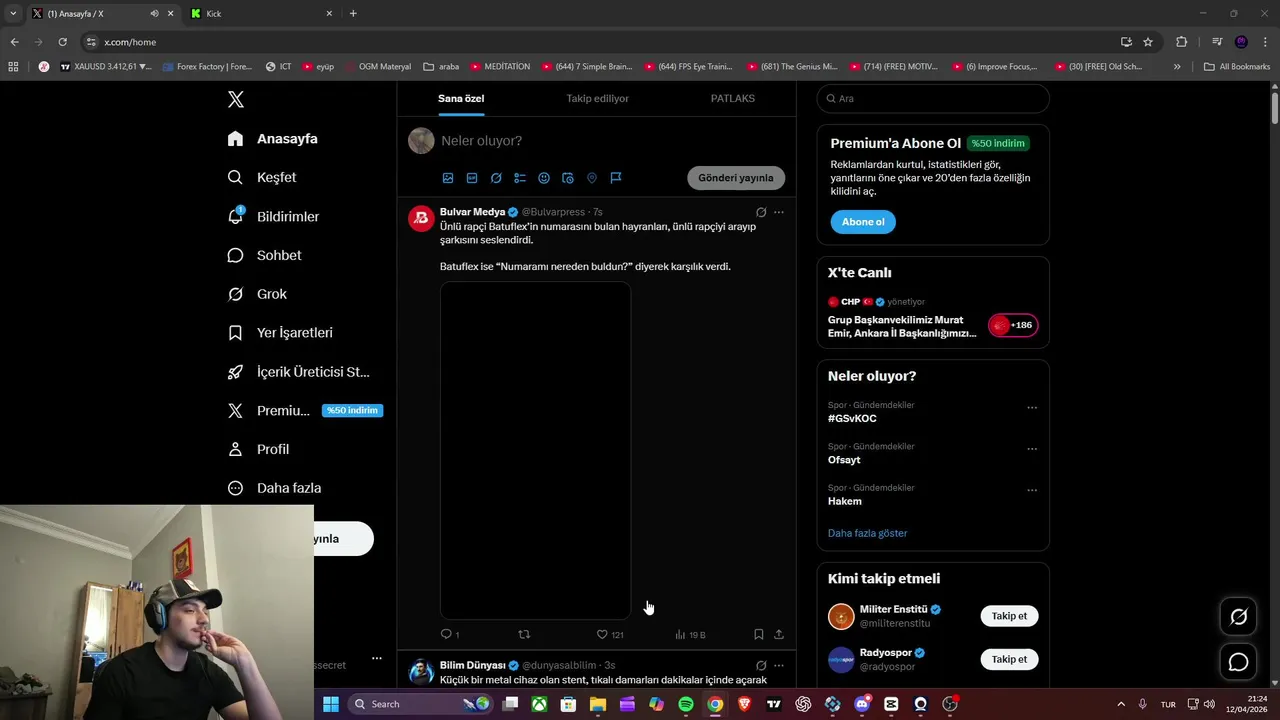1280x720 pixels.
Task: Reply to Bulvar Medya post
Action: pos(450,634)
